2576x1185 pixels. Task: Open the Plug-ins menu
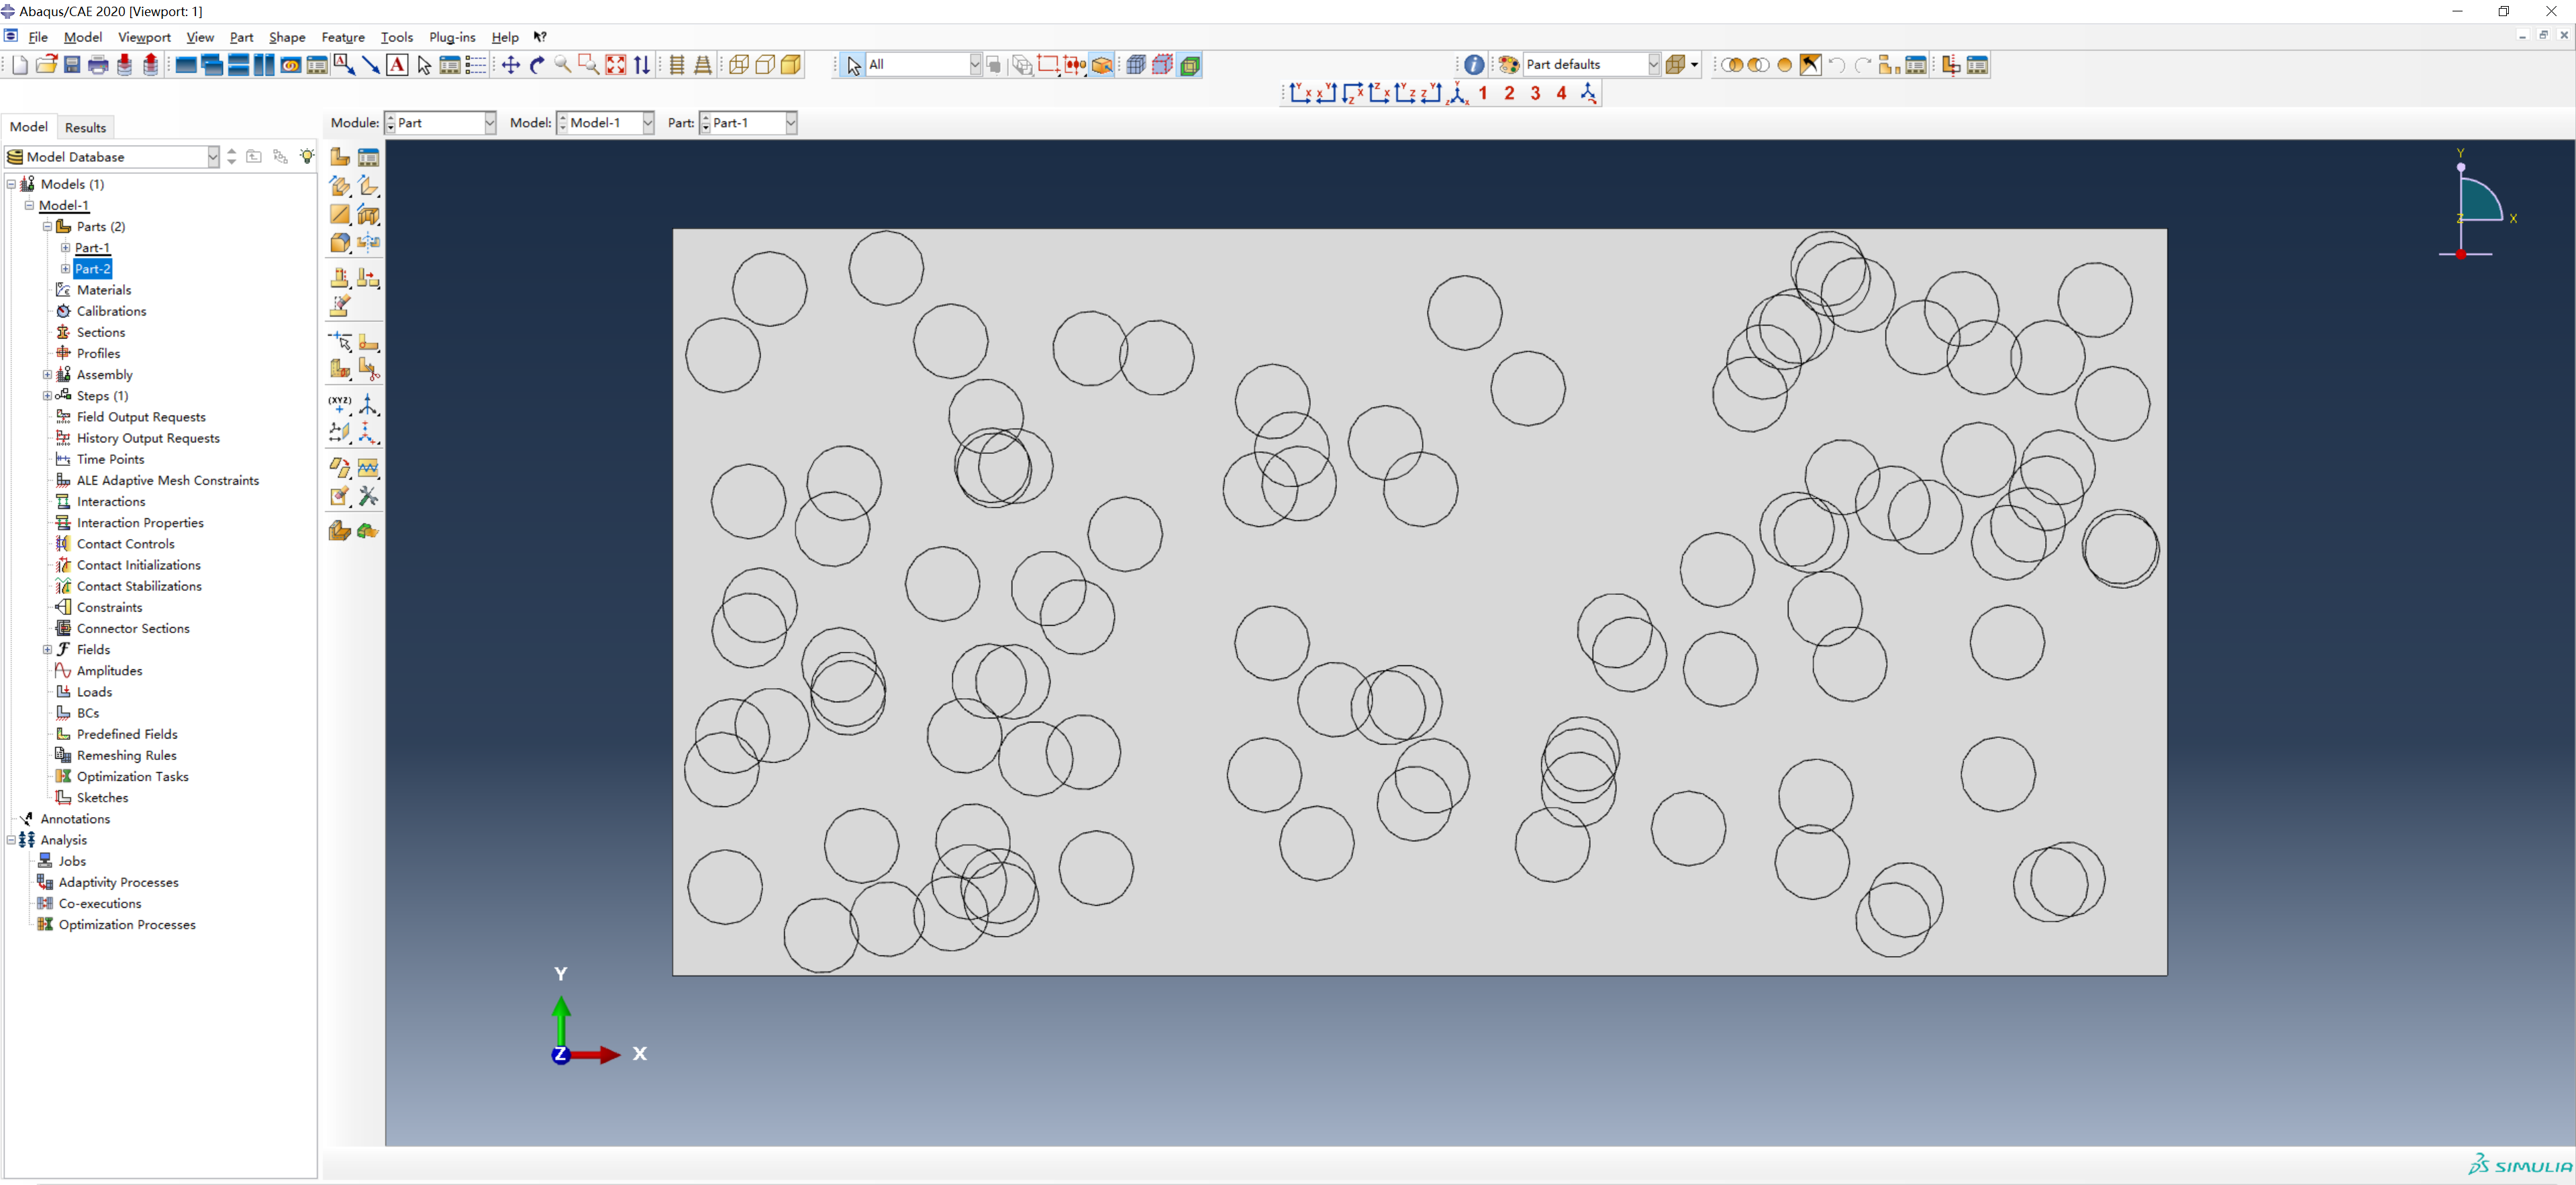(x=452, y=36)
